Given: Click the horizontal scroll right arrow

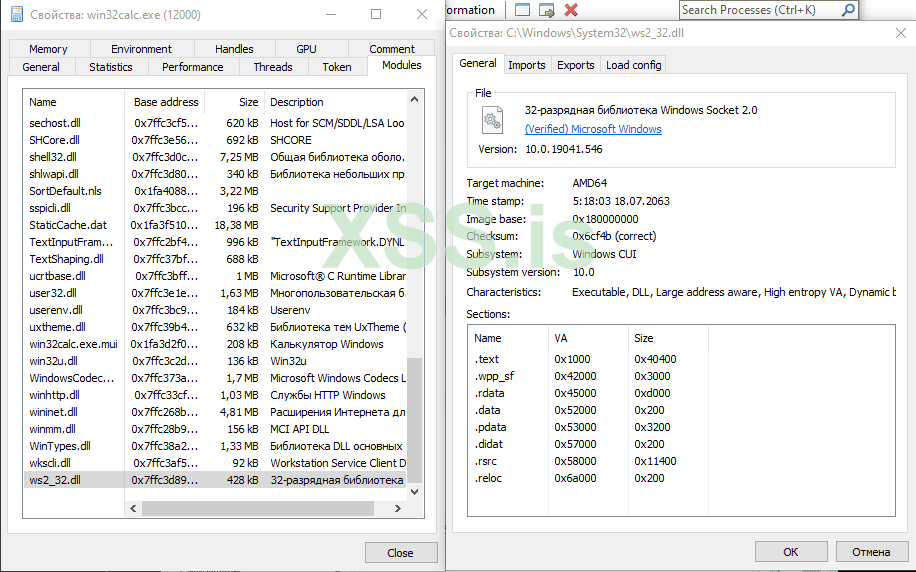Looking at the screenshot, I should (398, 508).
